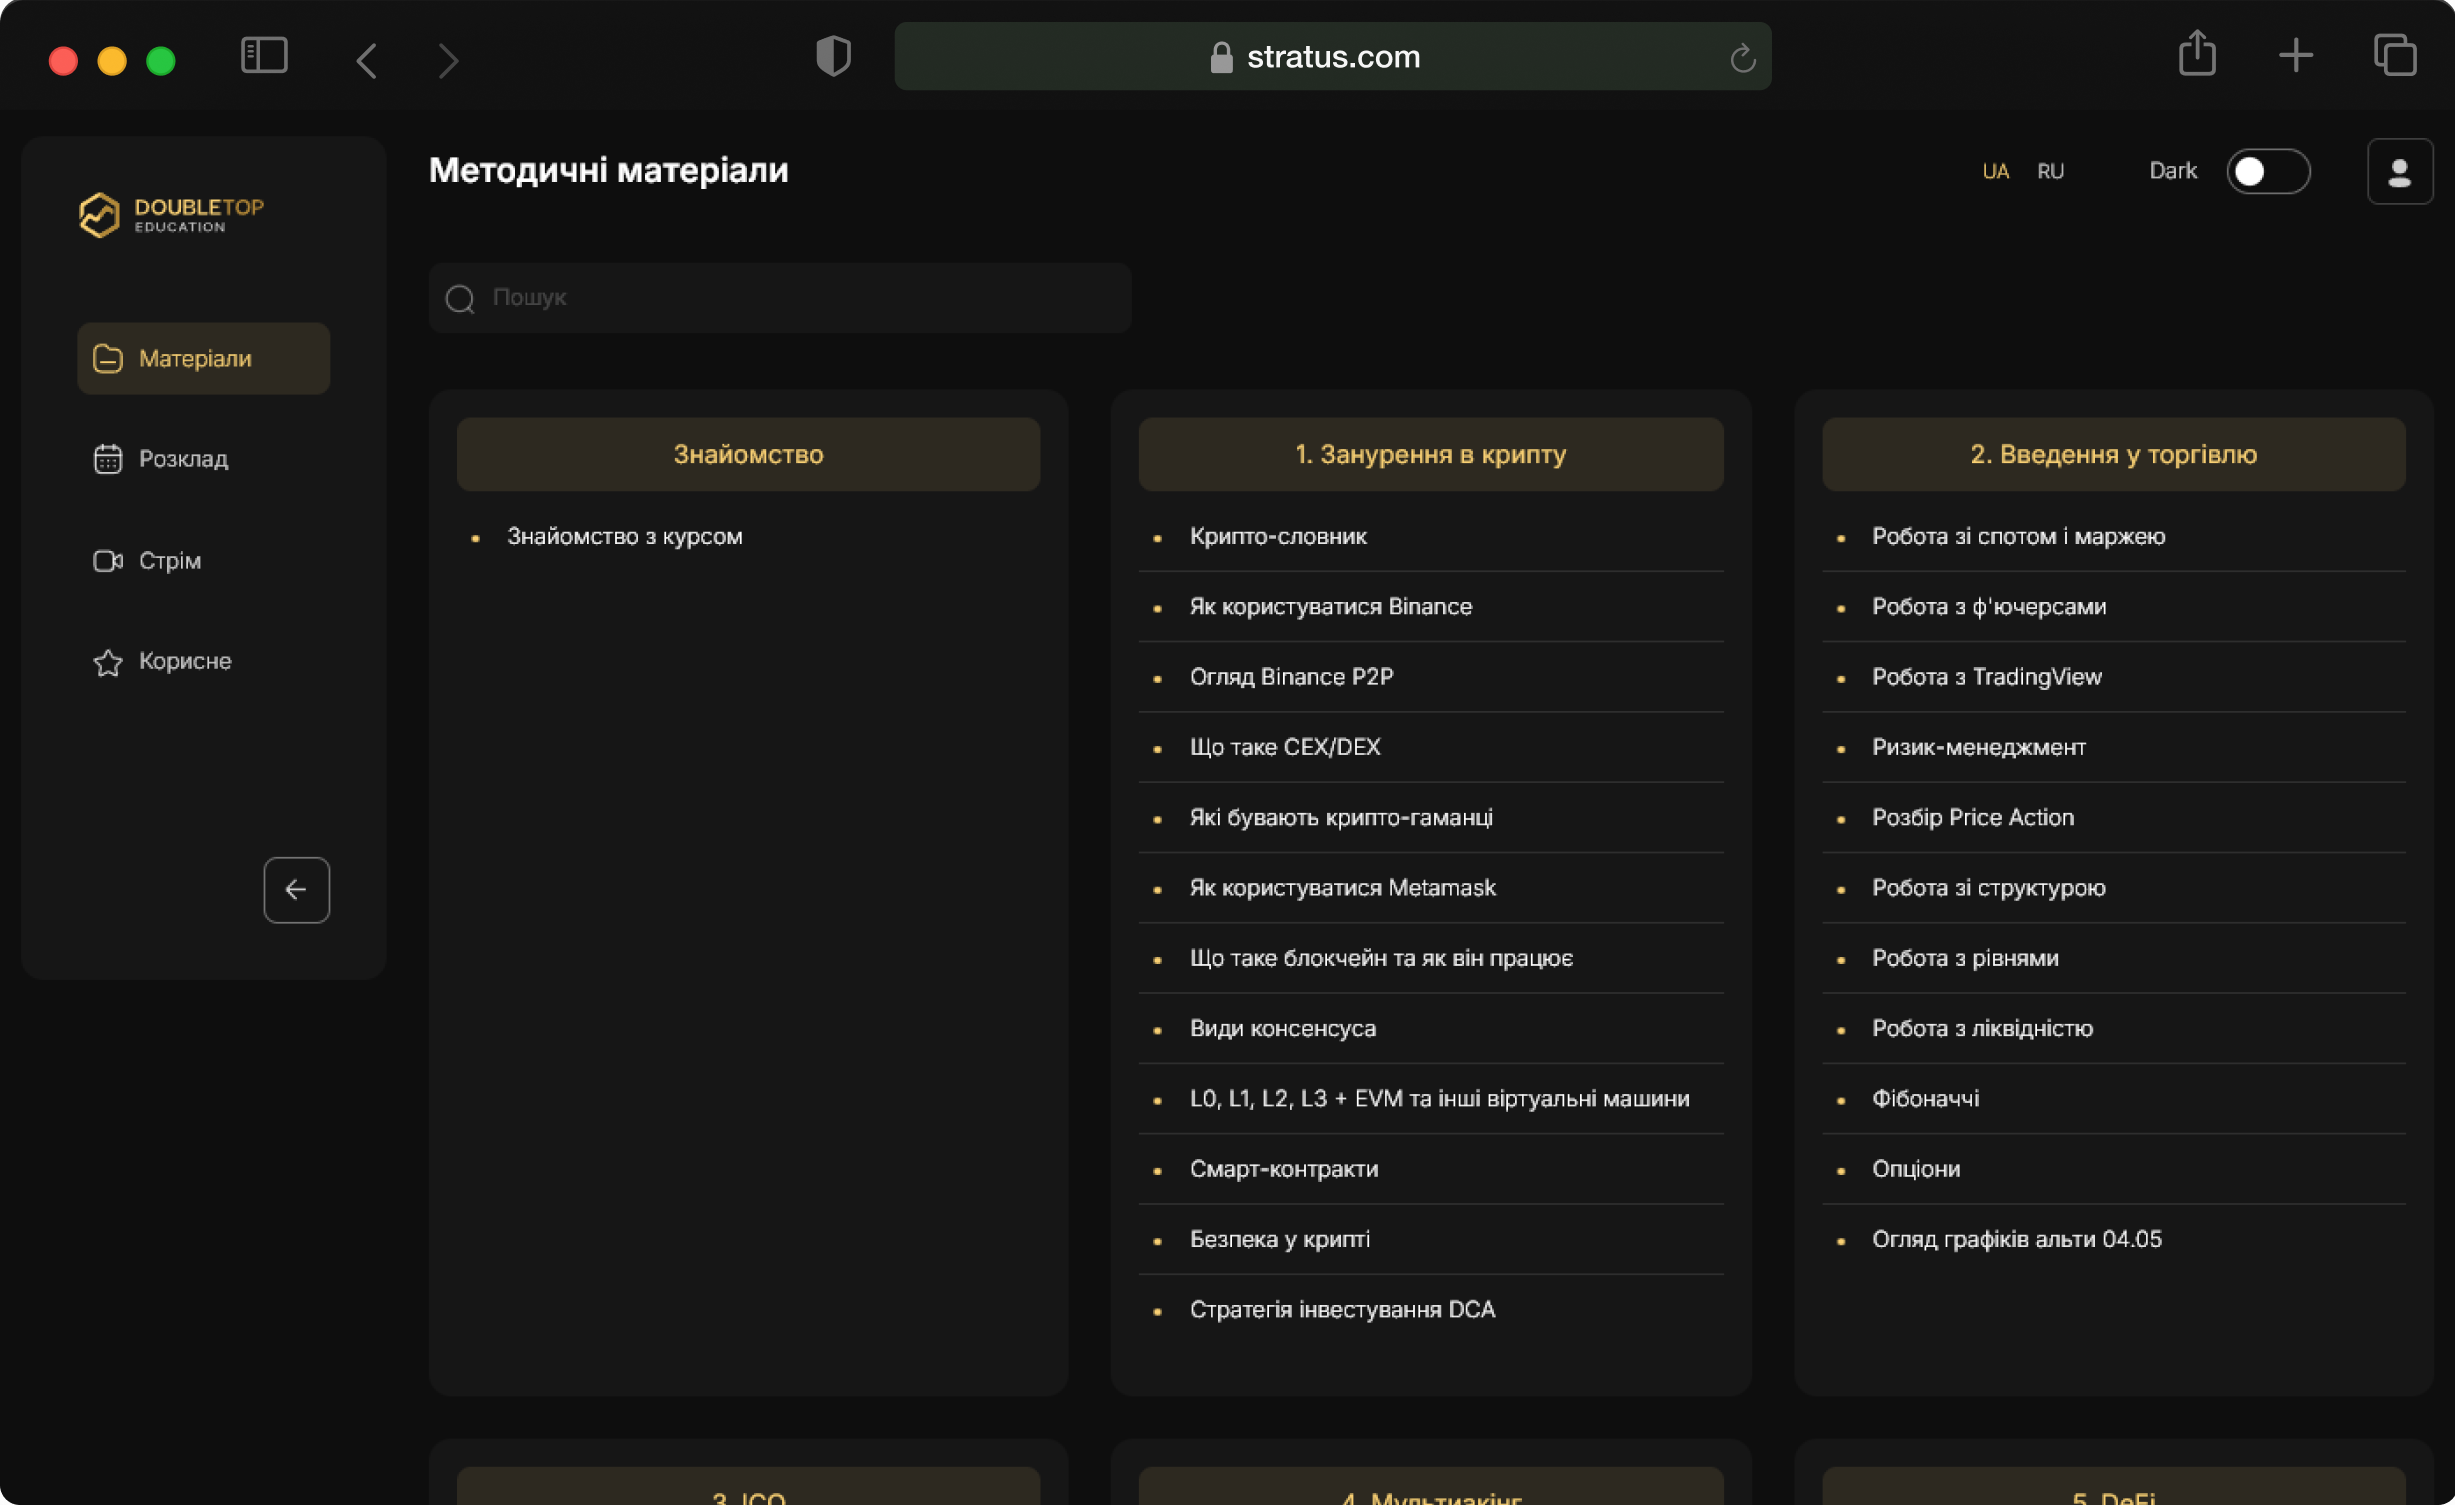Reload the page with refresh icon
Viewport: 2455px width, 1505px height.
1742,58
